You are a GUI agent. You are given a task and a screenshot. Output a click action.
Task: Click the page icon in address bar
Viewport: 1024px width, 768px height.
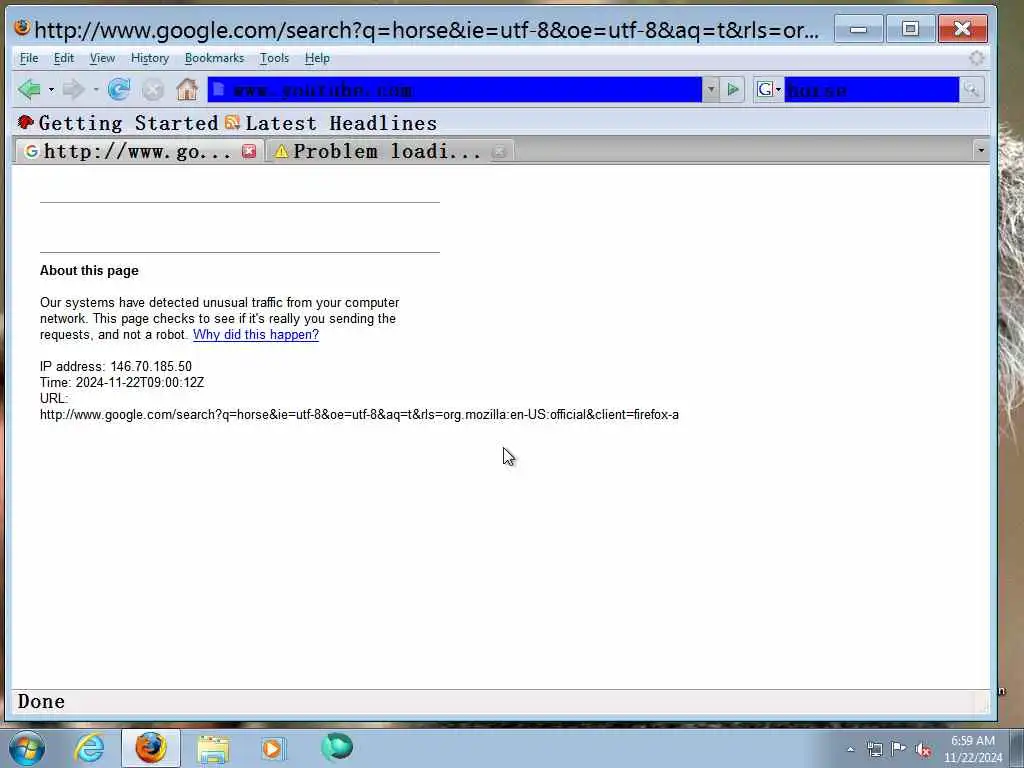[219, 89]
